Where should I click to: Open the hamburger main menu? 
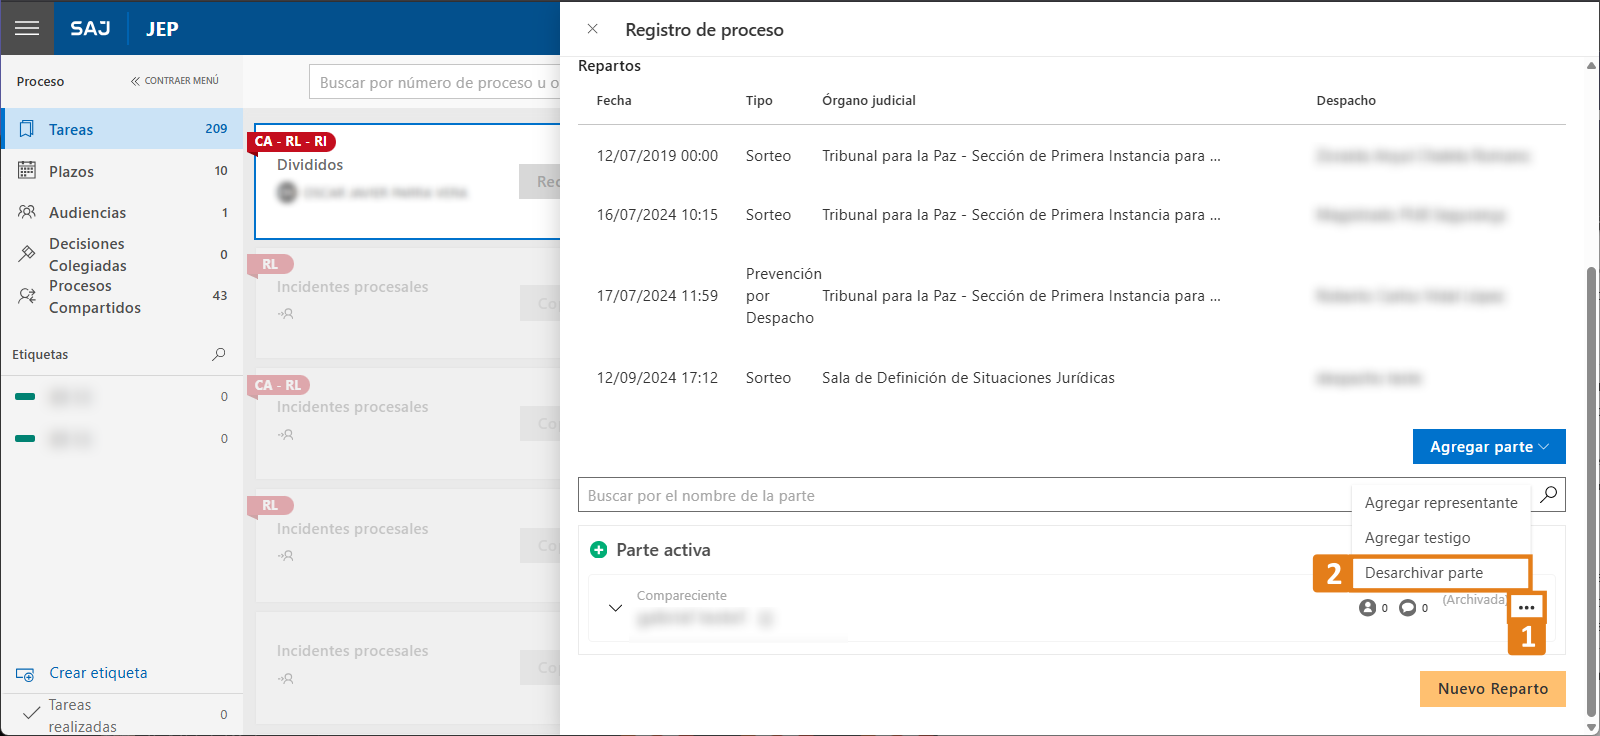27,28
